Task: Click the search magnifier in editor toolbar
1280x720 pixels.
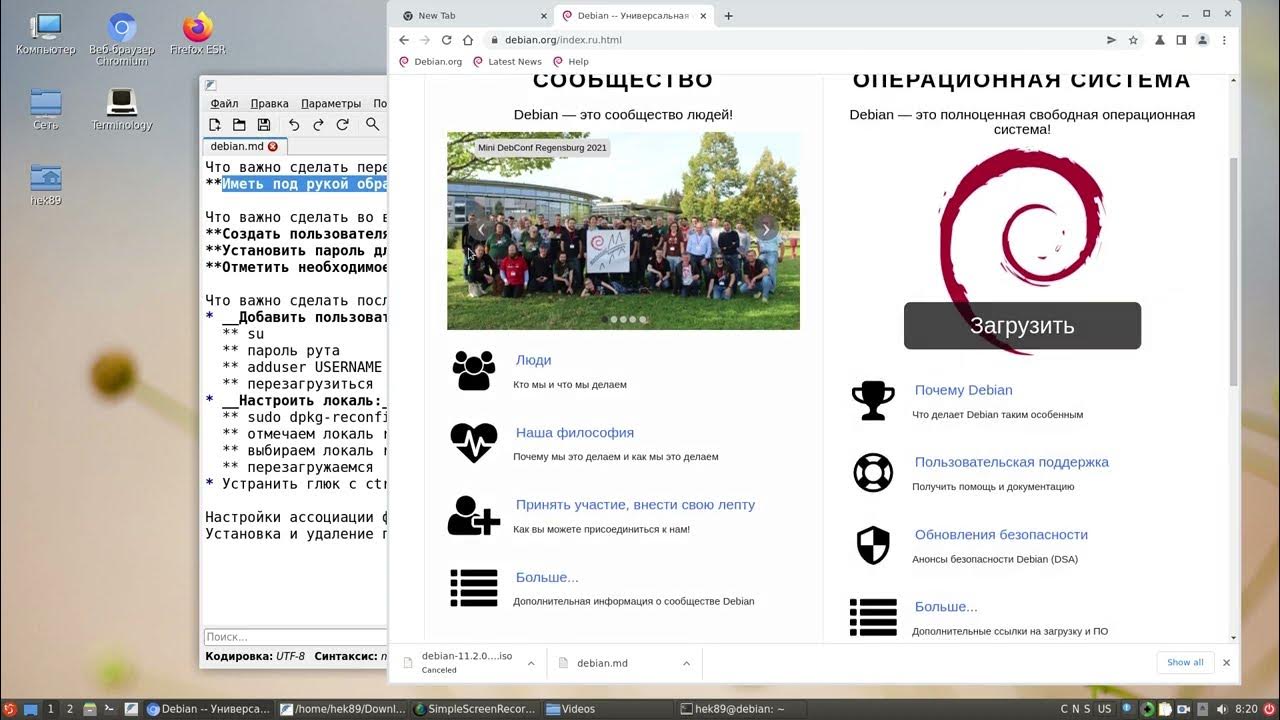Action: (x=372, y=125)
